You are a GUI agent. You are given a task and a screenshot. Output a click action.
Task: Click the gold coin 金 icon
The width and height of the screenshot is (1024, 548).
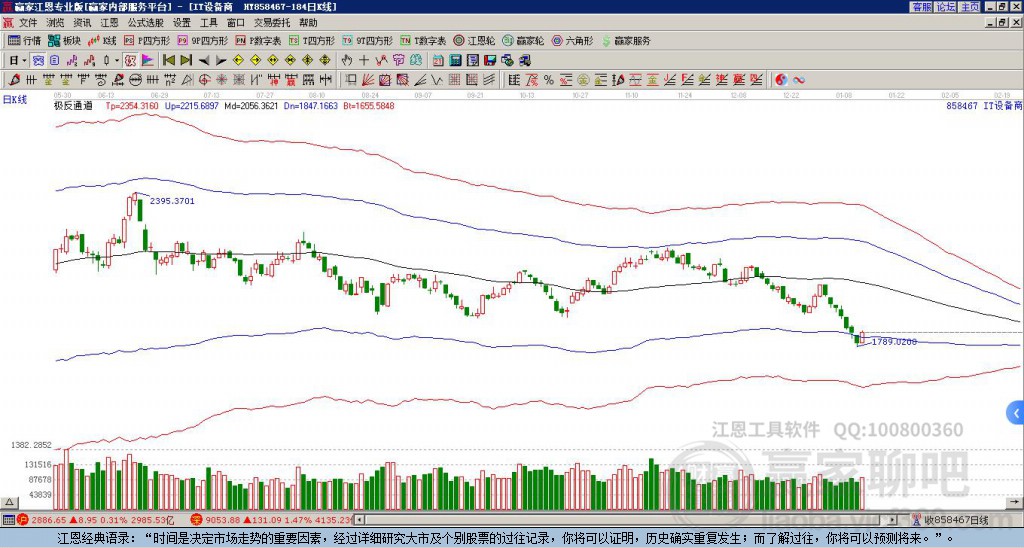[x=583, y=80]
